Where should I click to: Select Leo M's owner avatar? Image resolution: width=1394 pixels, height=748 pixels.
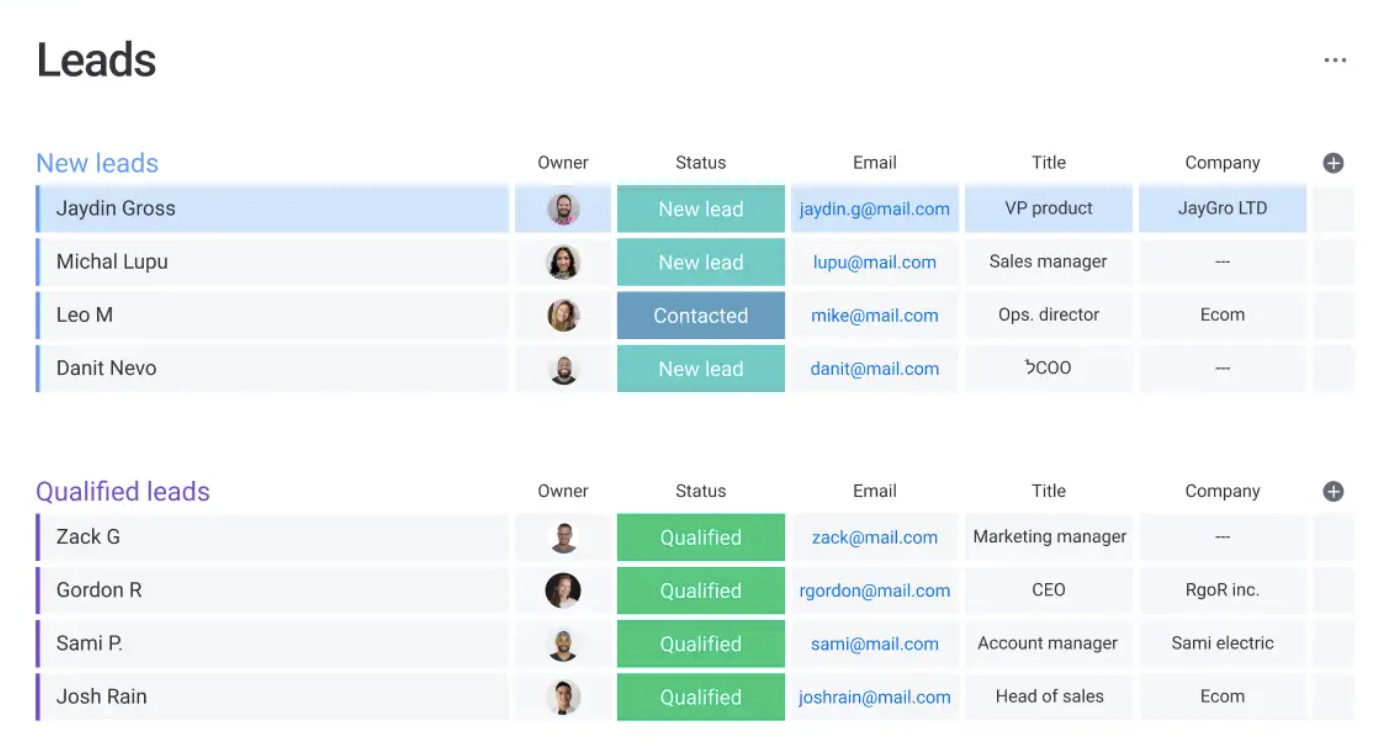[562, 315]
